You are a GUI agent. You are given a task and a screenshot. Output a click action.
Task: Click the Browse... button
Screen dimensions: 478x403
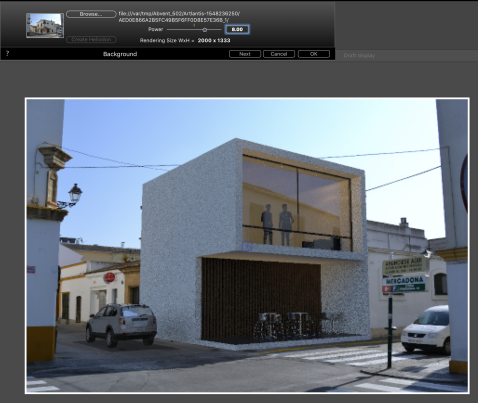(91, 14)
